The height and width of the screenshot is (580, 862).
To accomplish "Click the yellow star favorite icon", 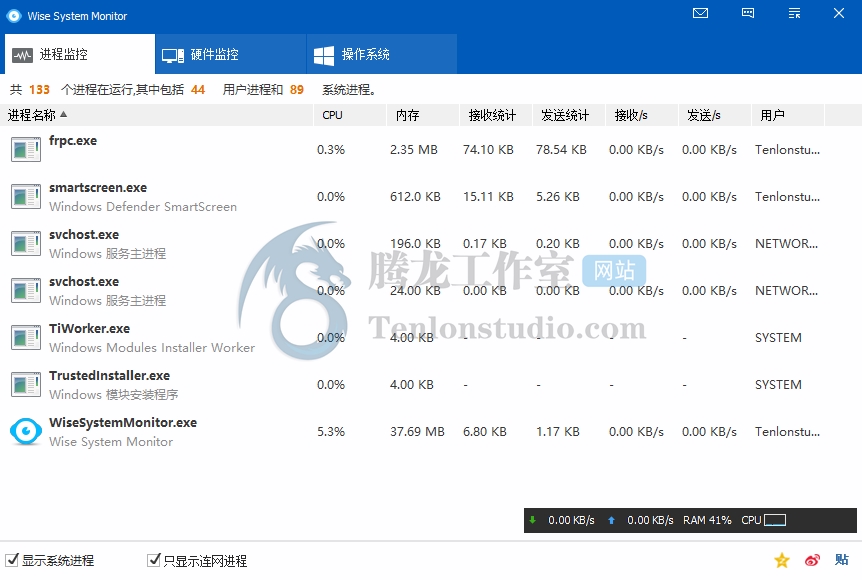I will [782, 560].
